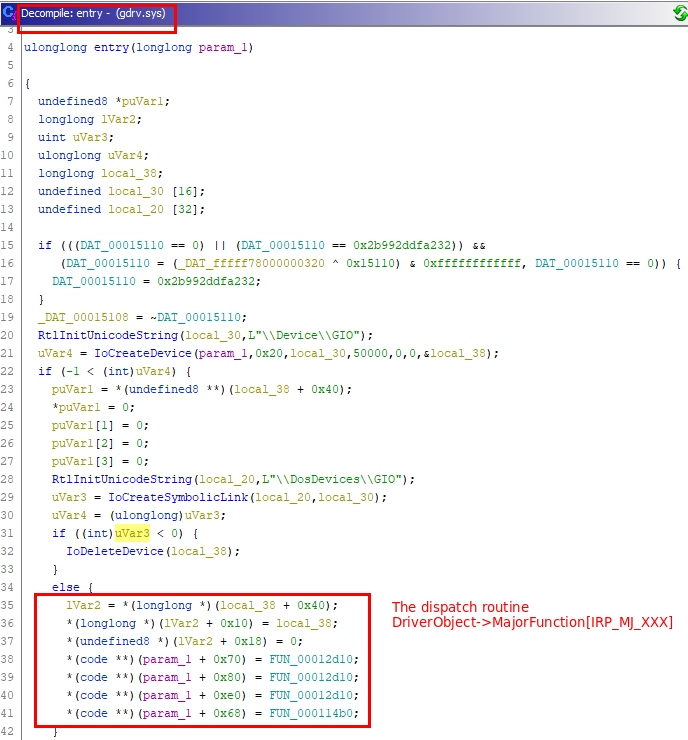Click 'DAT_00015110' on line 17
The width and height of the screenshot is (688, 740).
pos(93,281)
